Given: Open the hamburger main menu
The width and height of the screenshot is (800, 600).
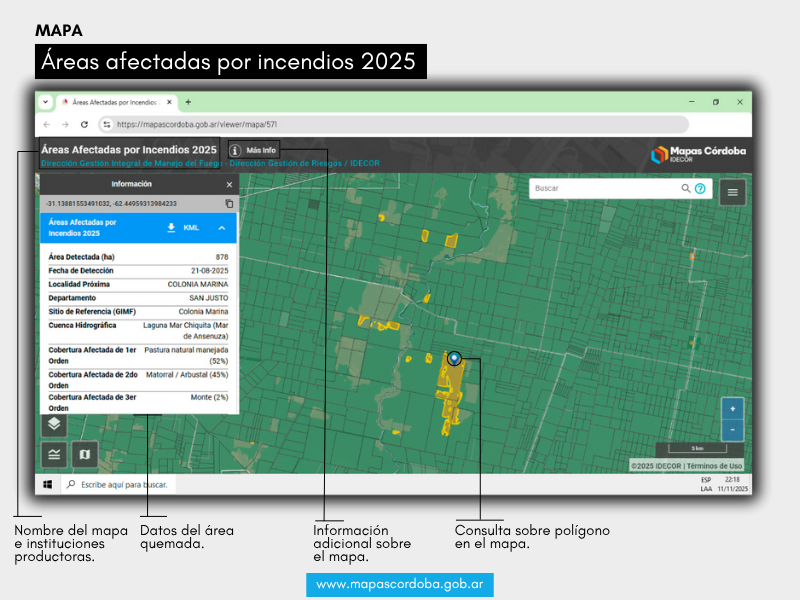Looking at the screenshot, I should 733,192.
